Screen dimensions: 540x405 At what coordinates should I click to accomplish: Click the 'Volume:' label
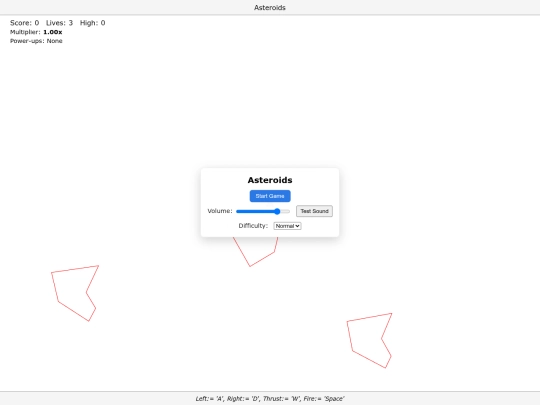point(220,211)
